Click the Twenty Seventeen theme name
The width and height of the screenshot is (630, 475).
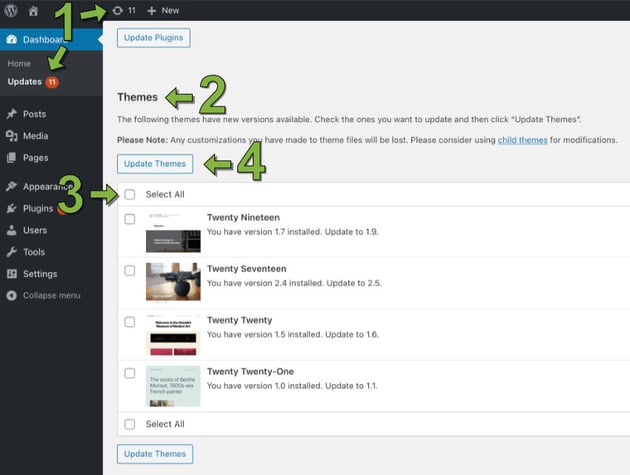247,269
